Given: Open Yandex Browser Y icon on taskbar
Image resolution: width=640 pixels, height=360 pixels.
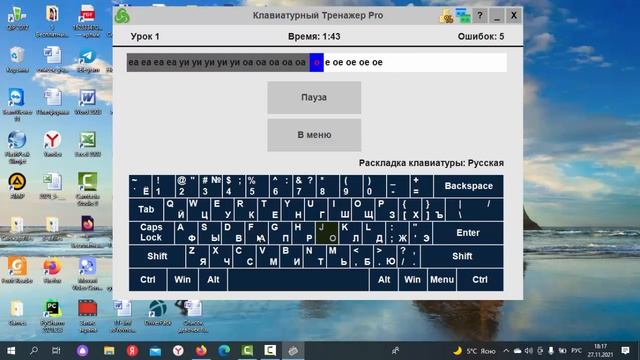Looking at the screenshot, I should 178,351.
